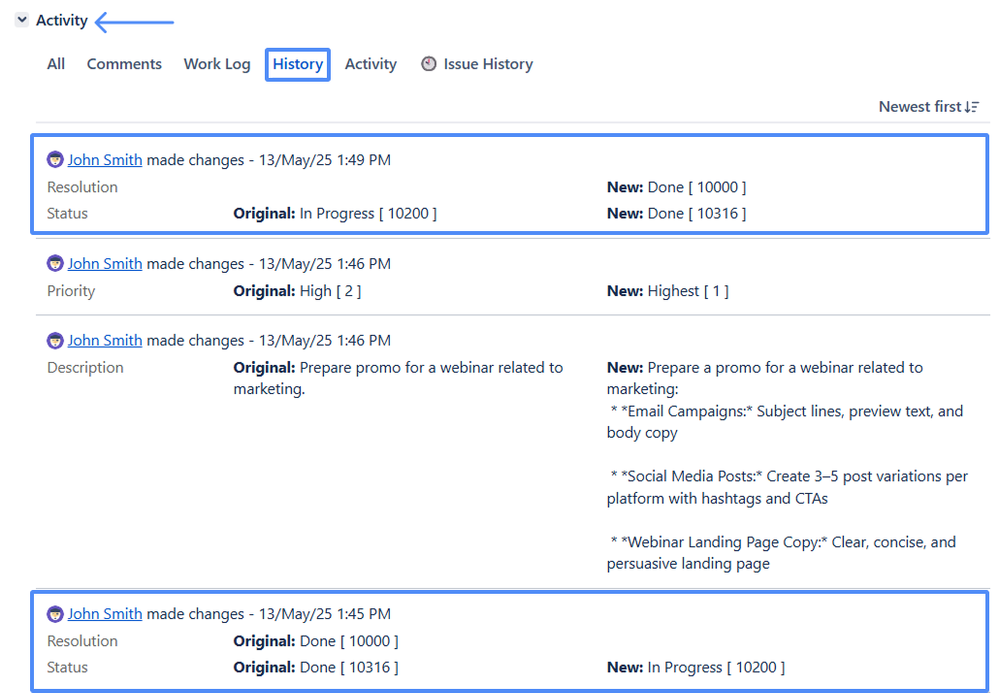Click the collapse chevron beside Activity heading
Image resolution: width=999 pixels, height=693 pixels.
(21, 19)
